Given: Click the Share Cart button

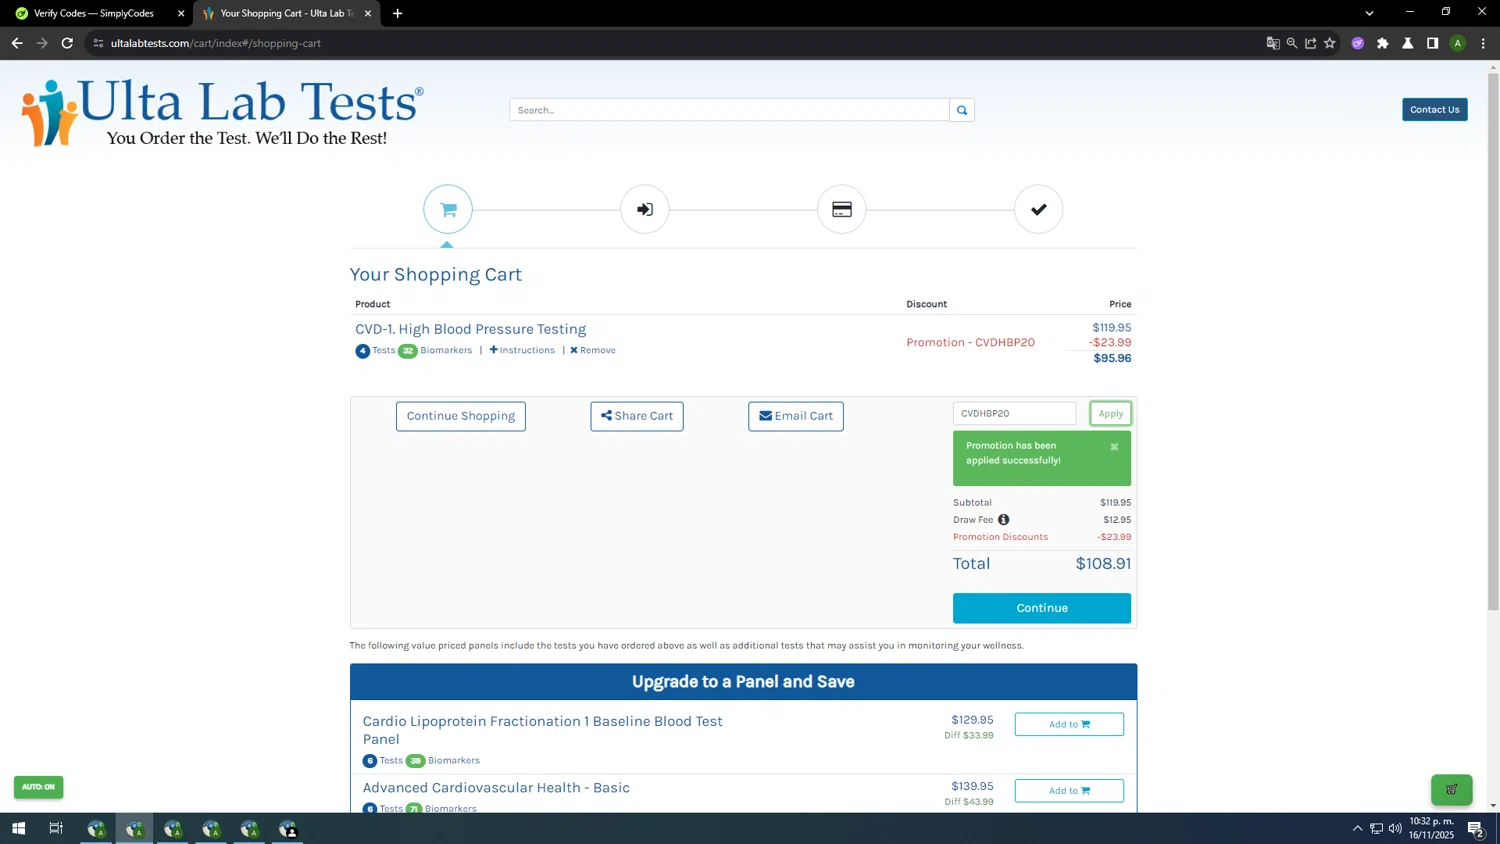Looking at the screenshot, I should [x=636, y=416].
